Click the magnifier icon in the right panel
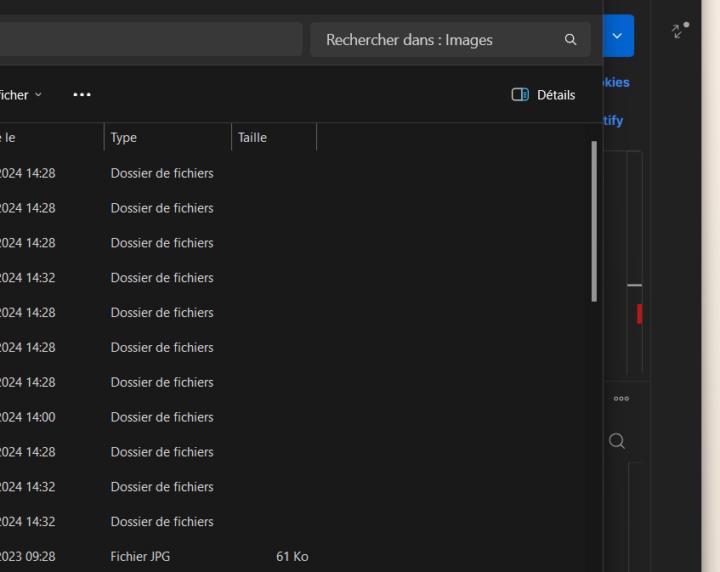The image size is (720, 572). pyautogui.click(x=618, y=441)
